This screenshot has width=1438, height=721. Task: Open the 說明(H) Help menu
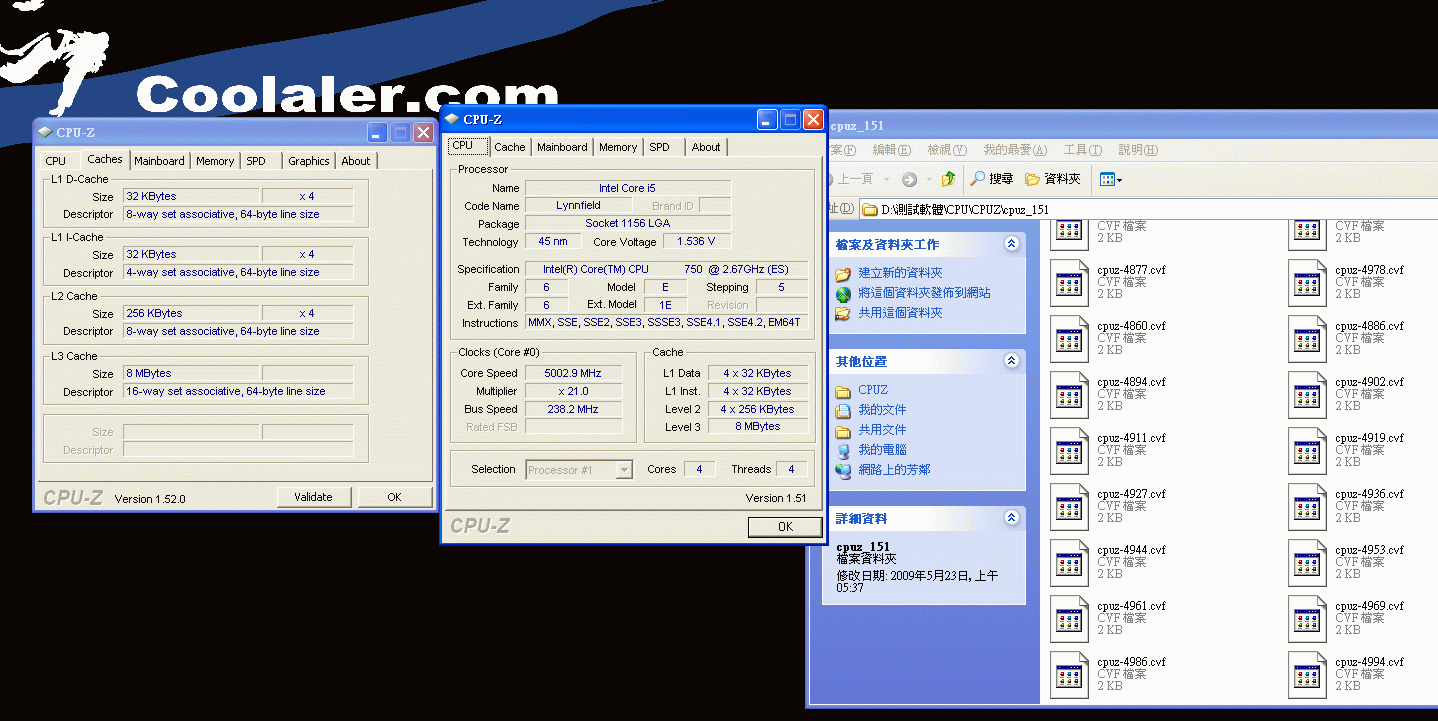(x=1138, y=150)
